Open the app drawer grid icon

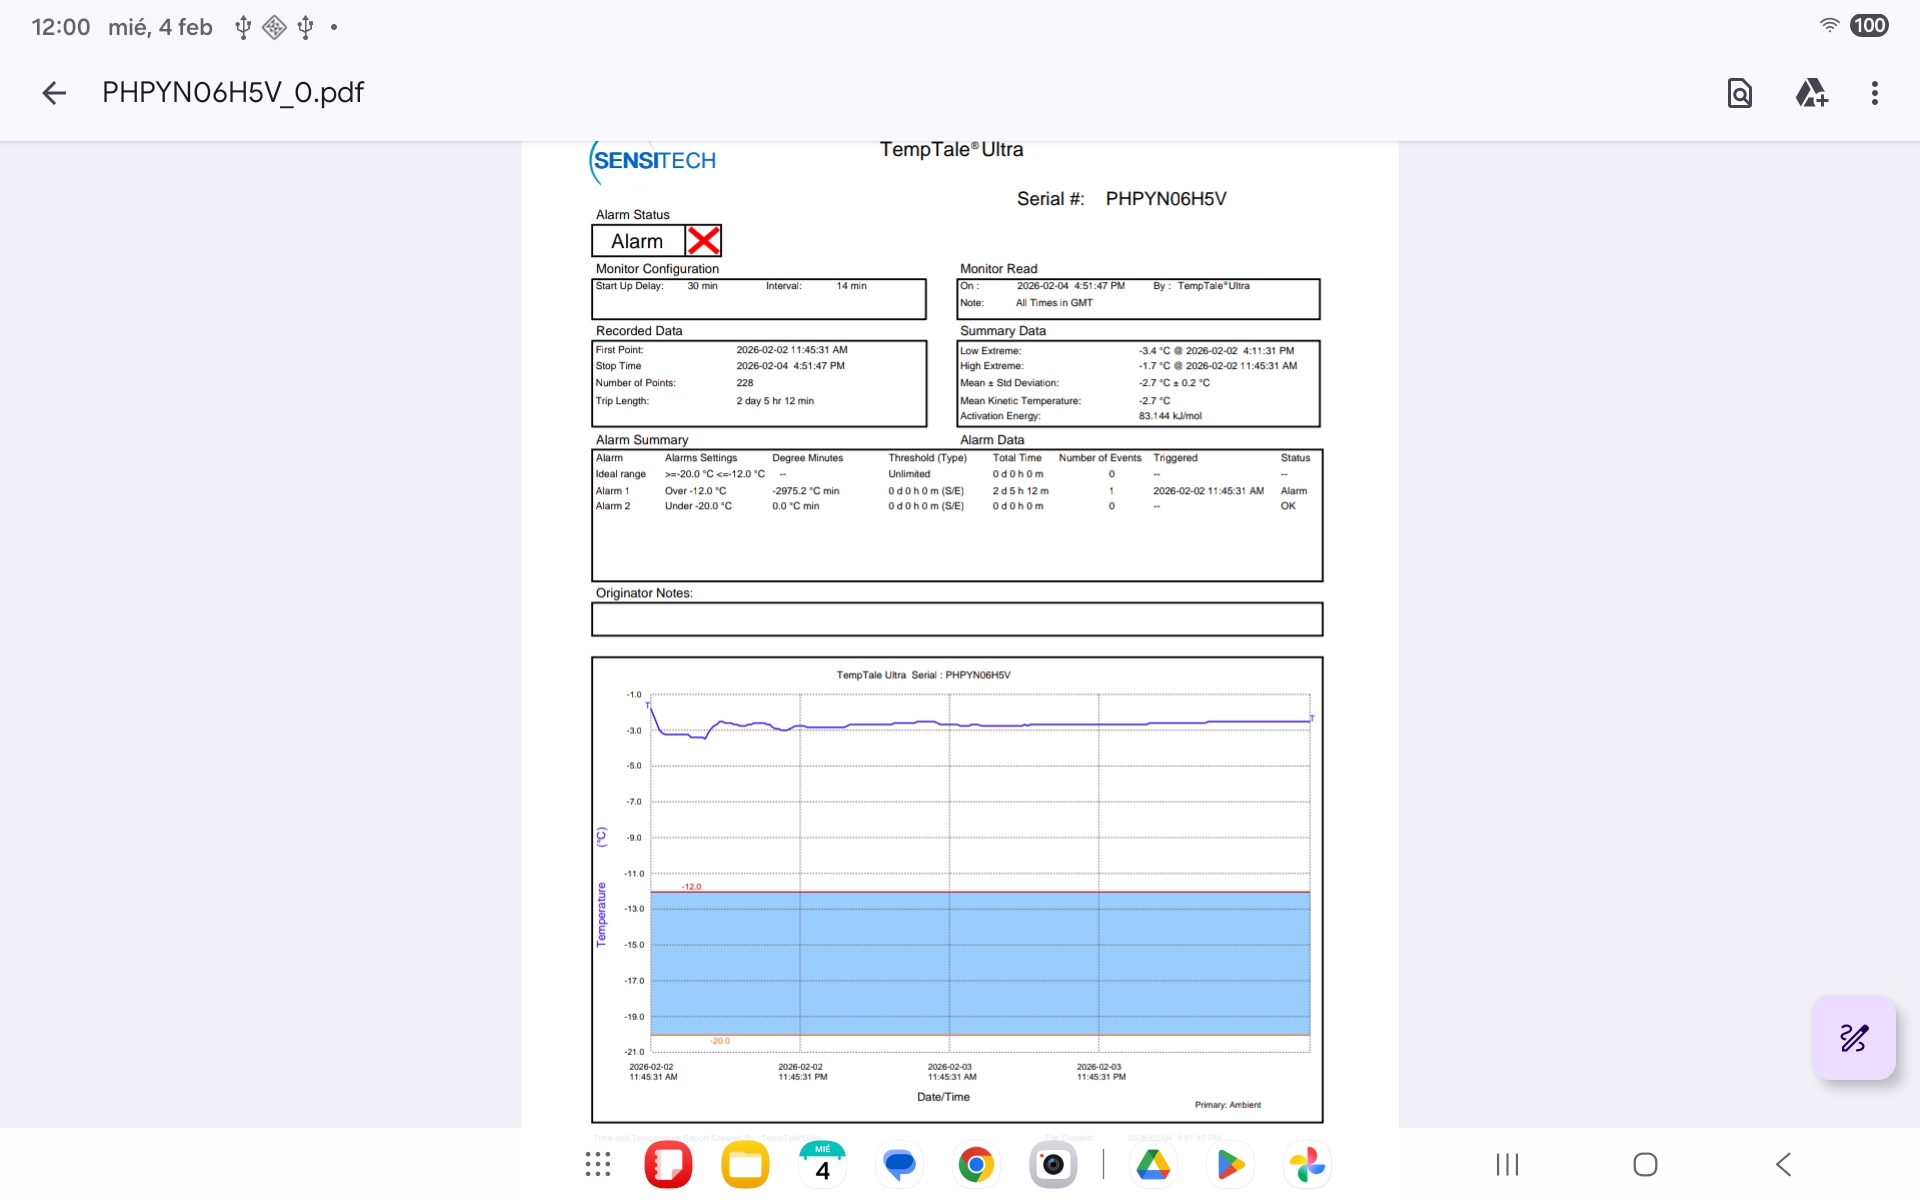(x=598, y=1164)
